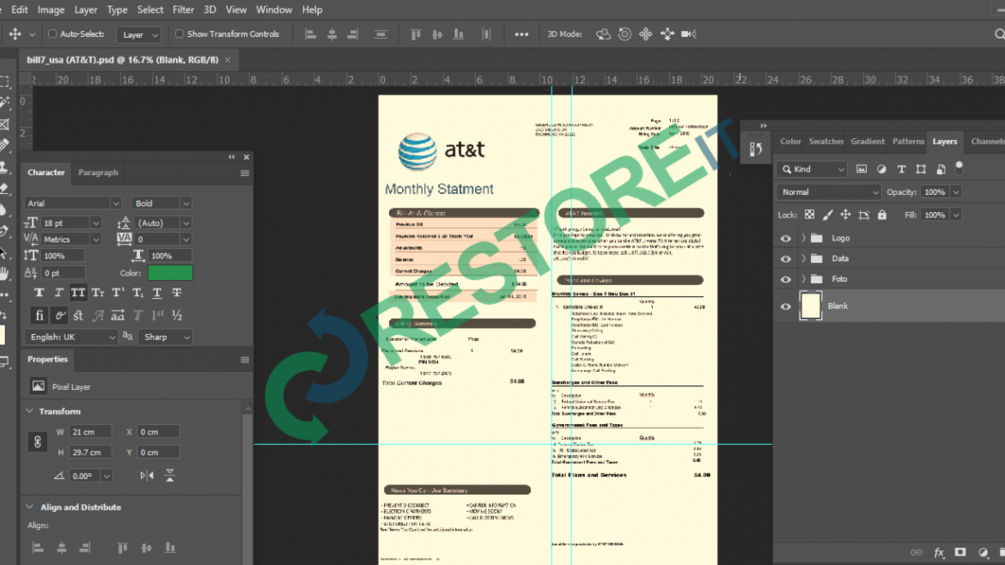Filter layers by smart objects icon
Screen dimensions: 1005x565
click(x=941, y=169)
